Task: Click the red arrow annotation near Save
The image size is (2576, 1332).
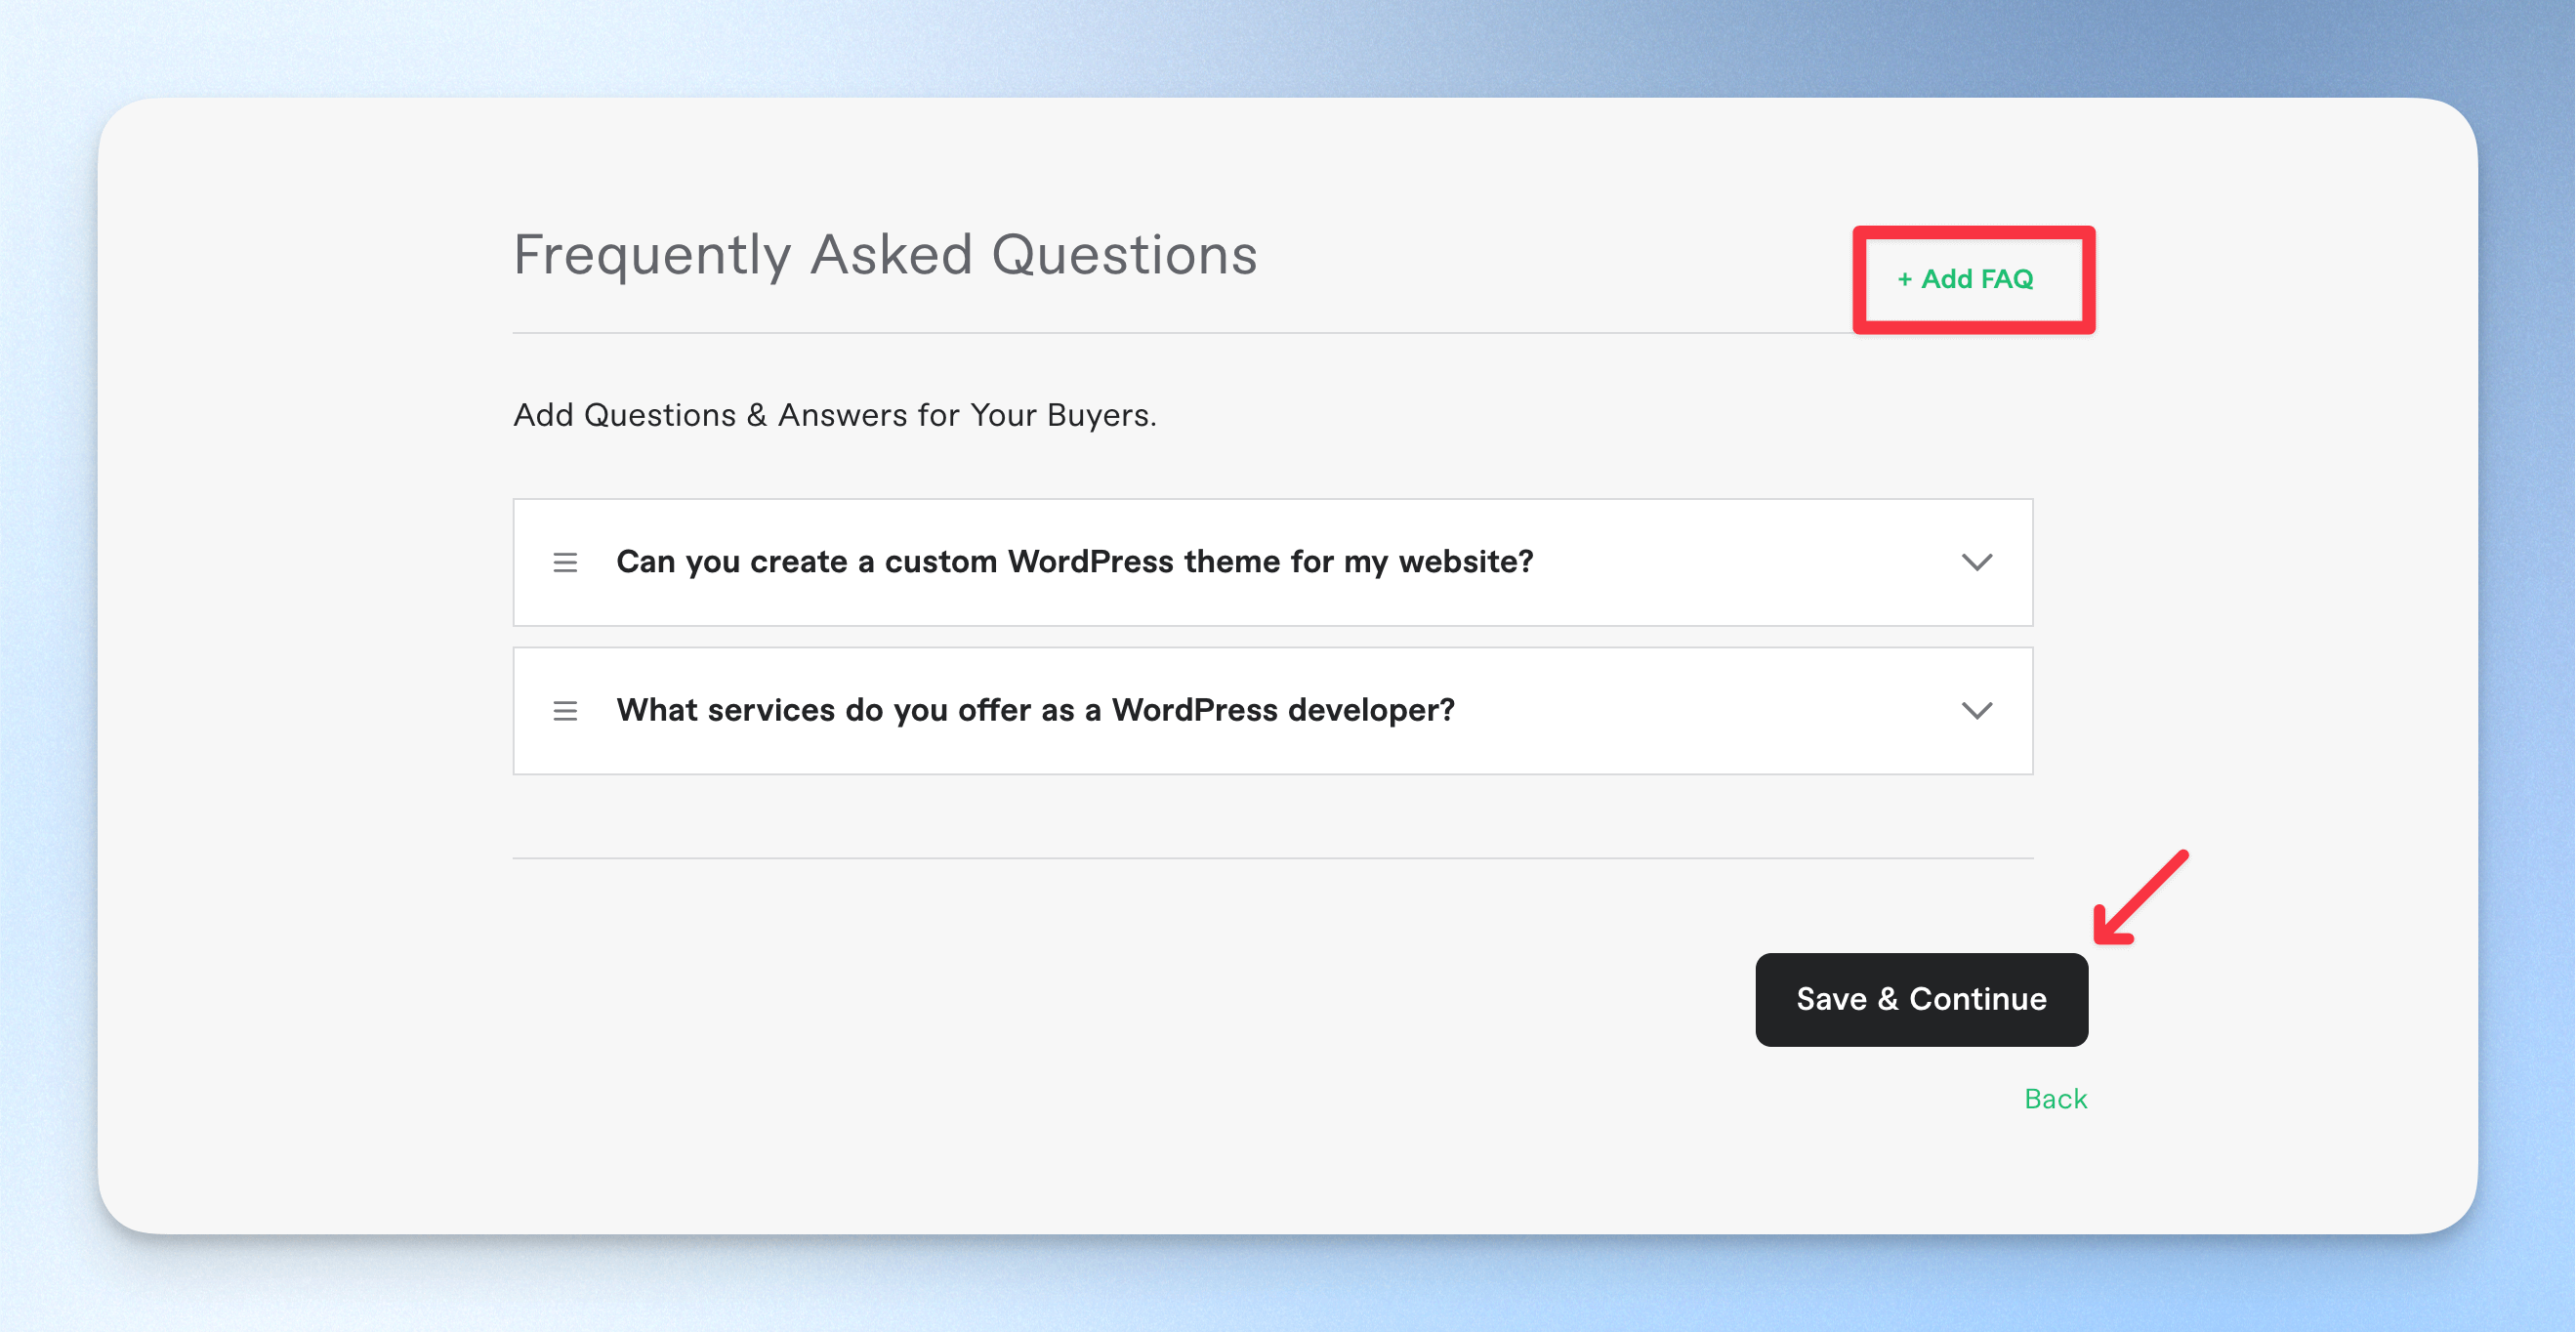Action: point(2140,897)
